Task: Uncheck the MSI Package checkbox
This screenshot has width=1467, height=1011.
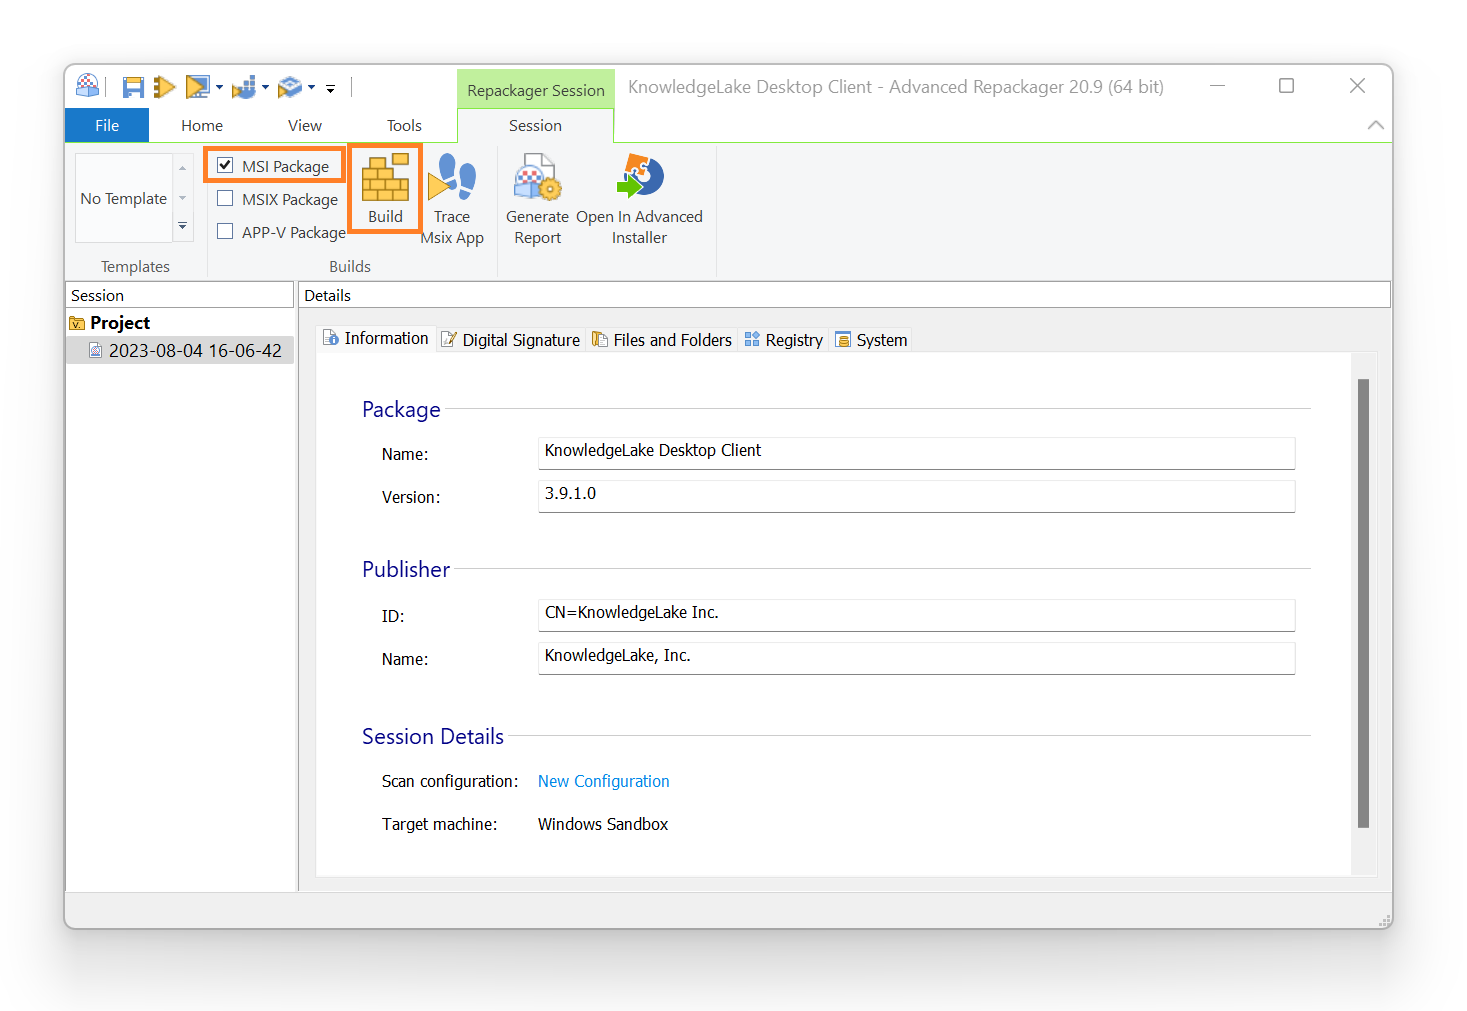Action: point(225,166)
